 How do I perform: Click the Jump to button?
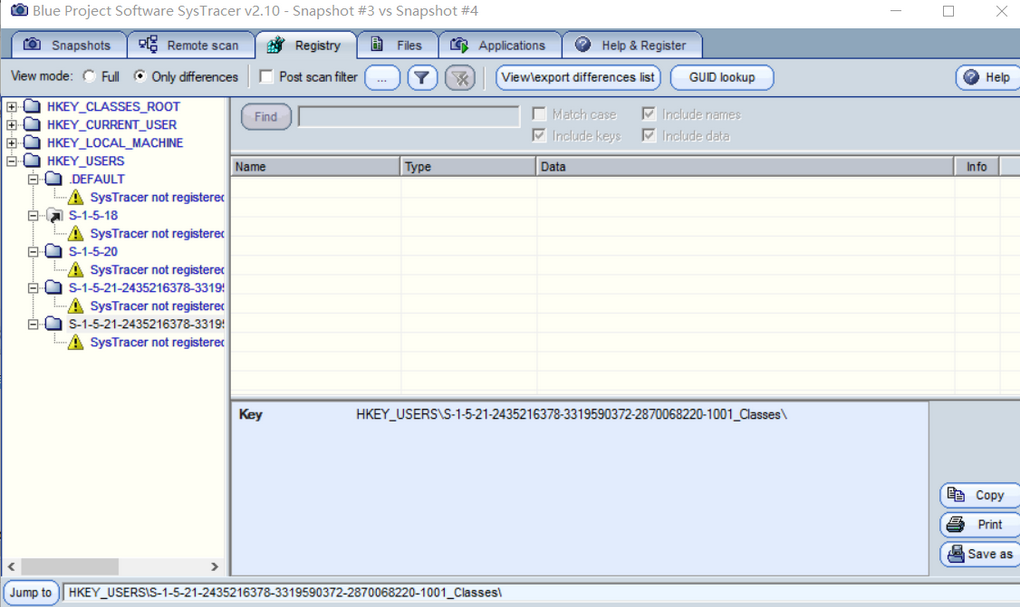pyautogui.click(x=31, y=593)
